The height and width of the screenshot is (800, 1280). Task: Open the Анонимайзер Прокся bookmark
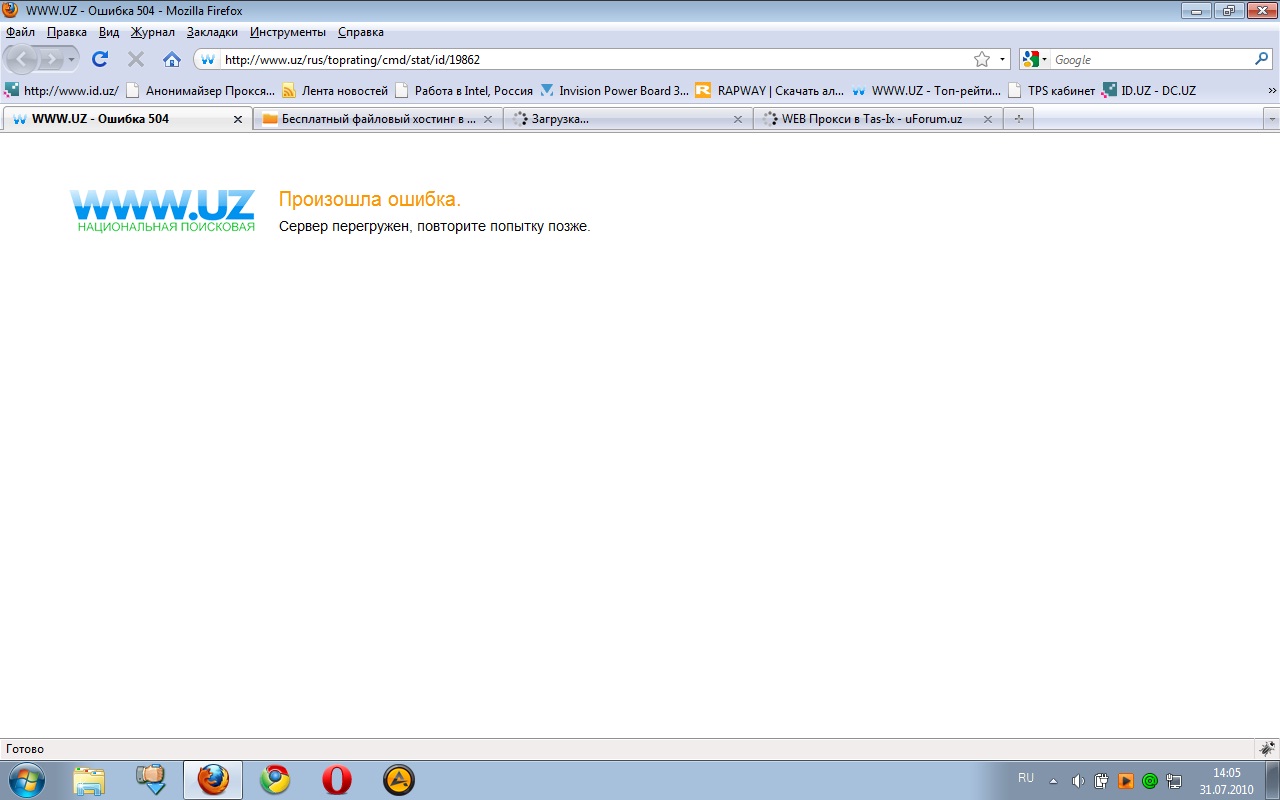[200, 90]
